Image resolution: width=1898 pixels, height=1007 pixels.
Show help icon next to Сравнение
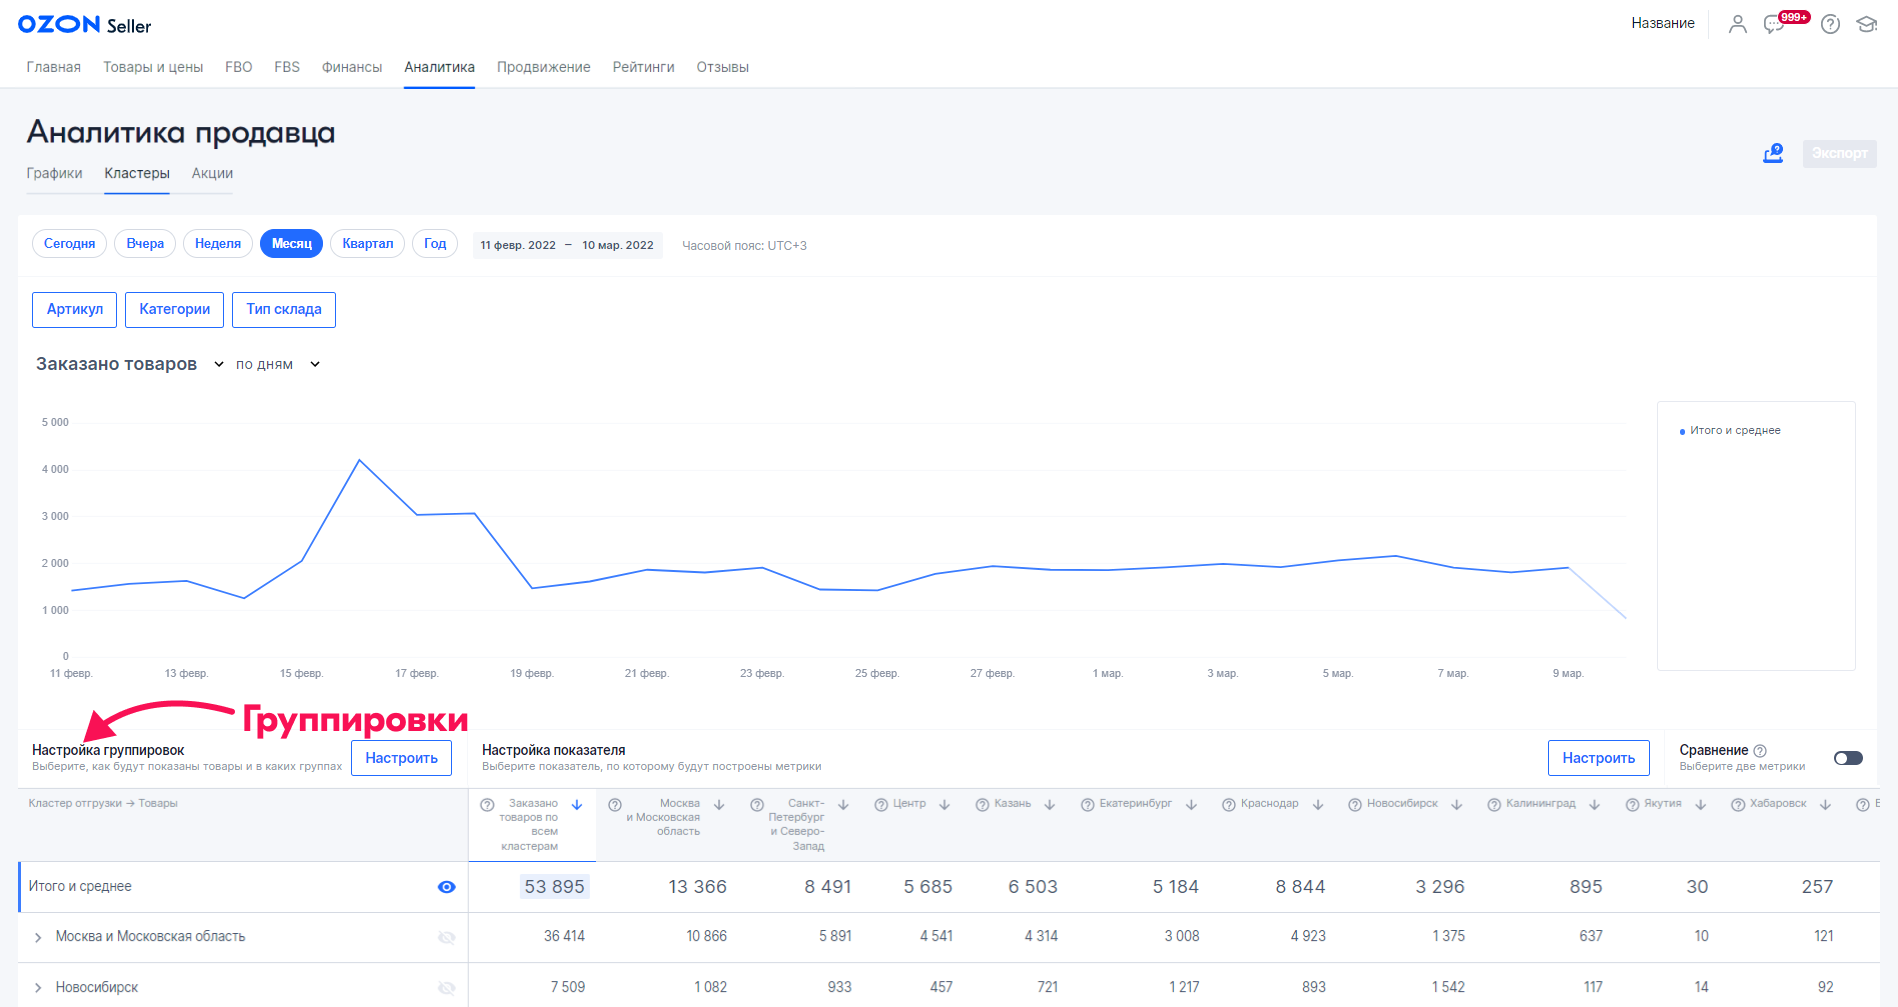1760,750
